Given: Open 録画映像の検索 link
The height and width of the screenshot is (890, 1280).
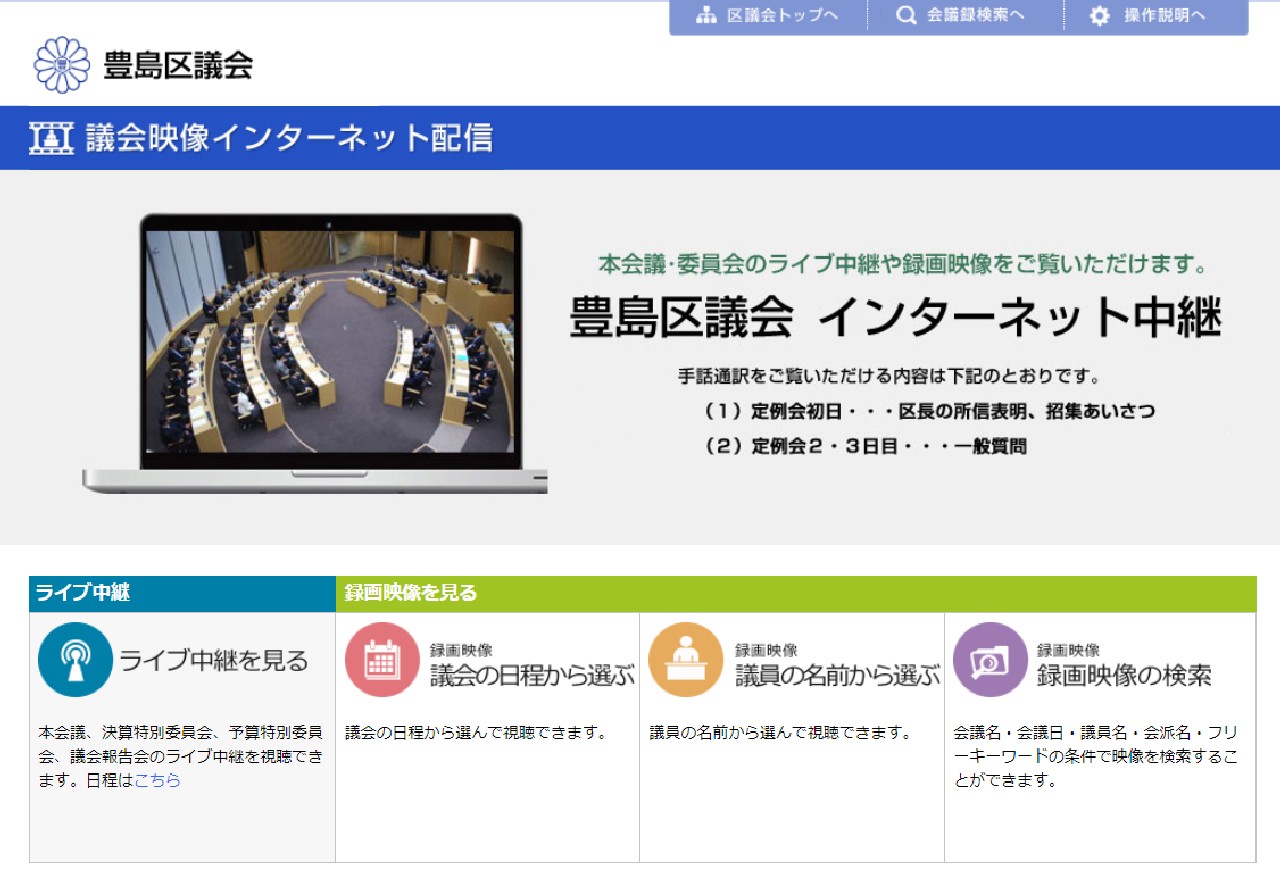Looking at the screenshot, I should [1124, 676].
